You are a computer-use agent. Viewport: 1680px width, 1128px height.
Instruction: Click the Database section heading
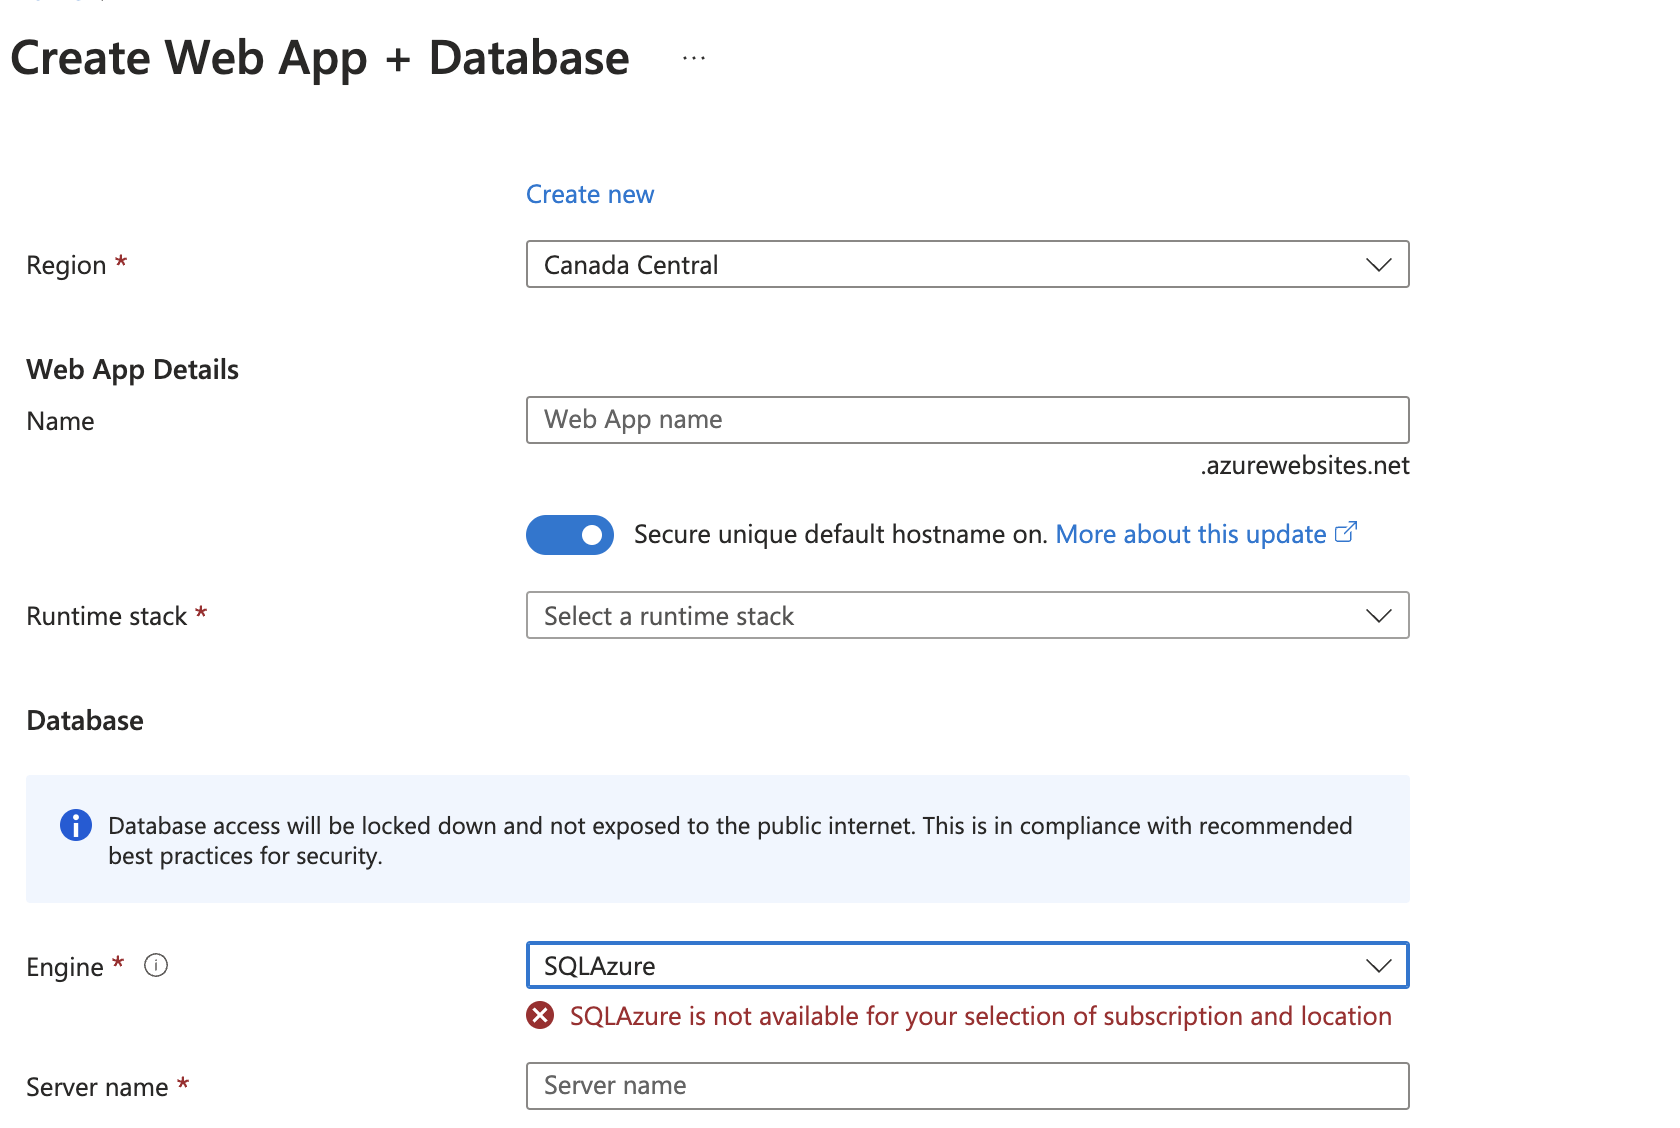coord(85,720)
